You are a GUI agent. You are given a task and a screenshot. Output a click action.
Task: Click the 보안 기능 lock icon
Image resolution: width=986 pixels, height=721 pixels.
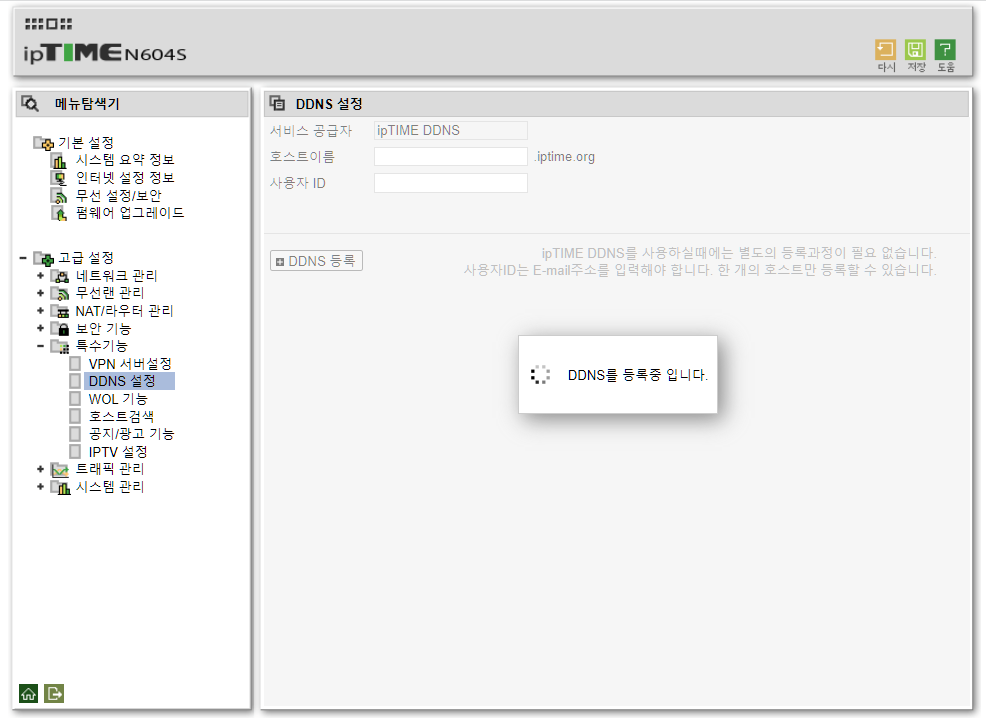[x=60, y=329]
